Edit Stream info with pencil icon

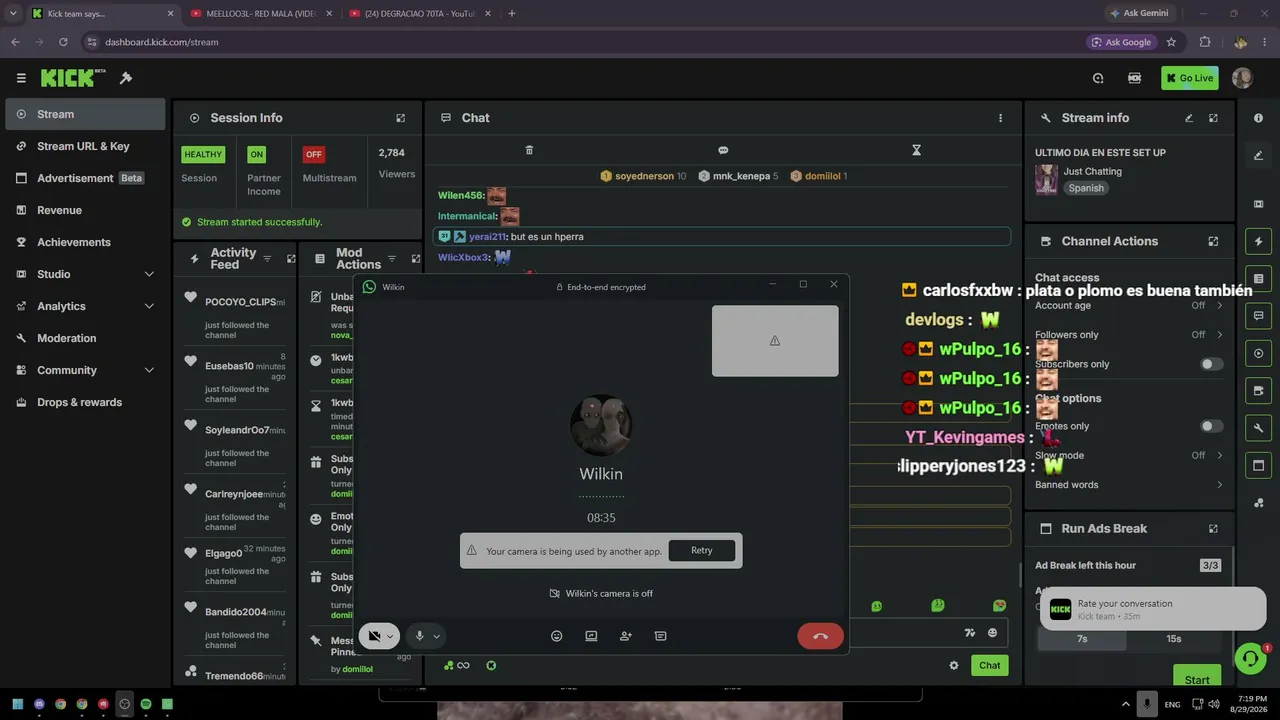(x=1189, y=118)
